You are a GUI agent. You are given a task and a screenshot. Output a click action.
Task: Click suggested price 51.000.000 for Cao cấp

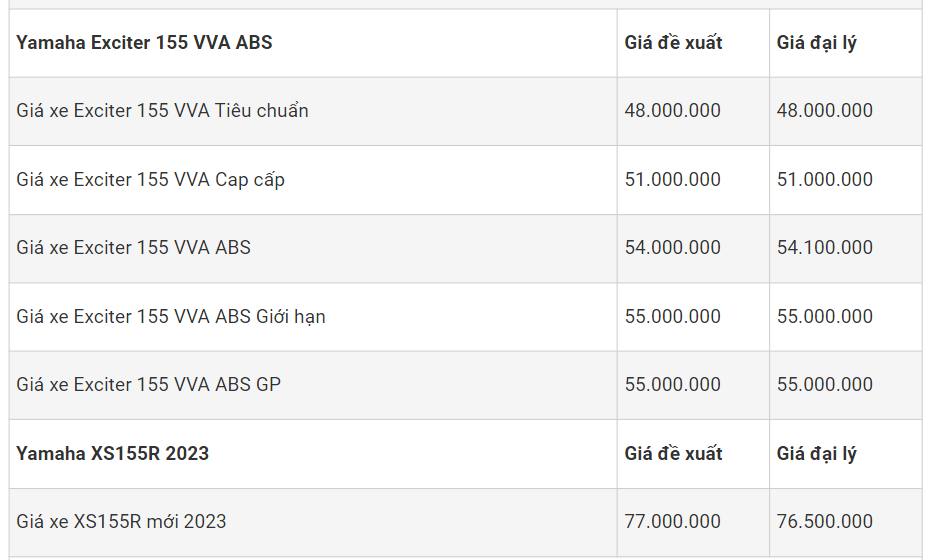(x=672, y=180)
